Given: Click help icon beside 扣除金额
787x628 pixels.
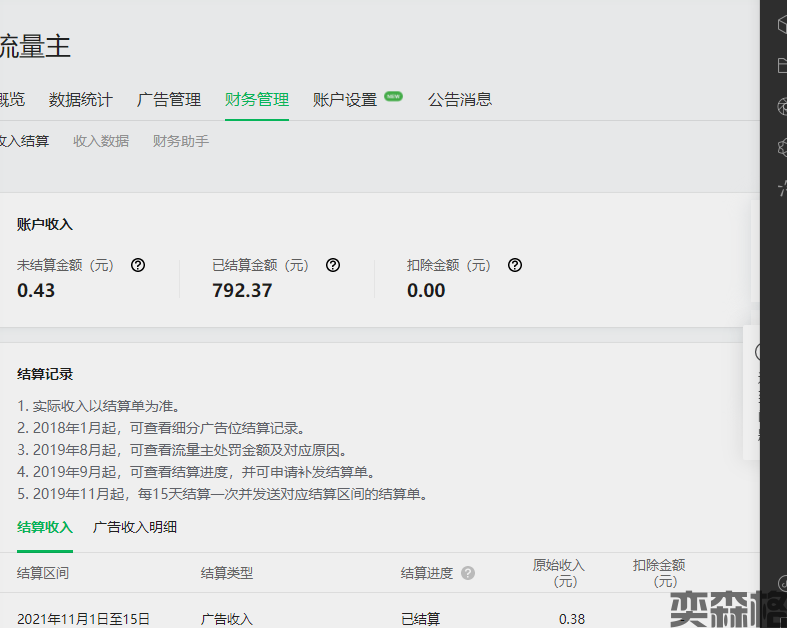Looking at the screenshot, I should tap(515, 265).
